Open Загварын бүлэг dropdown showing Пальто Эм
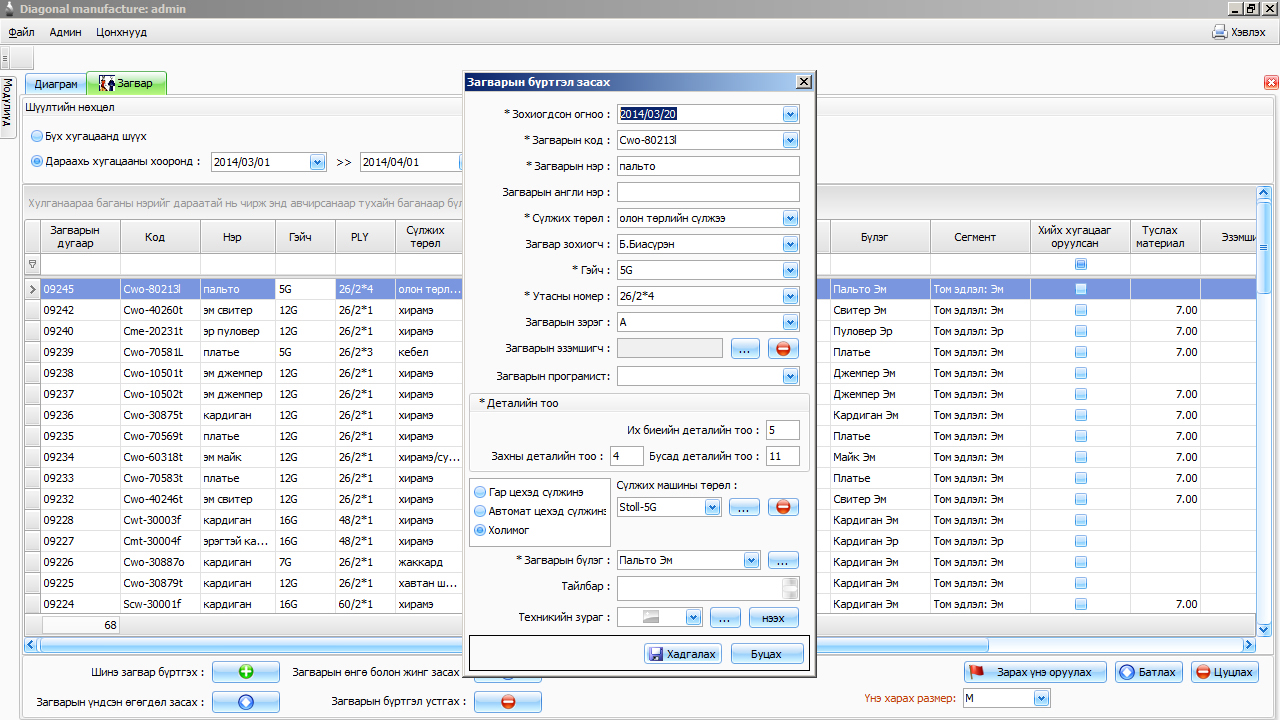Image resolution: width=1280 pixels, height=720 pixels. pyautogui.click(x=752, y=560)
